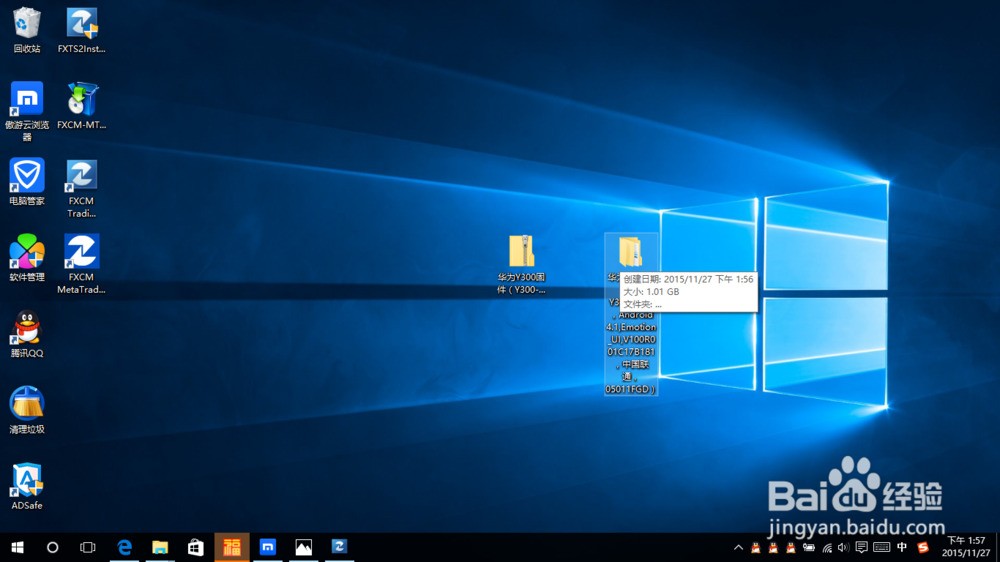The height and width of the screenshot is (562, 1000).
Task: Expand hidden system tray icons arrow
Action: [738, 547]
